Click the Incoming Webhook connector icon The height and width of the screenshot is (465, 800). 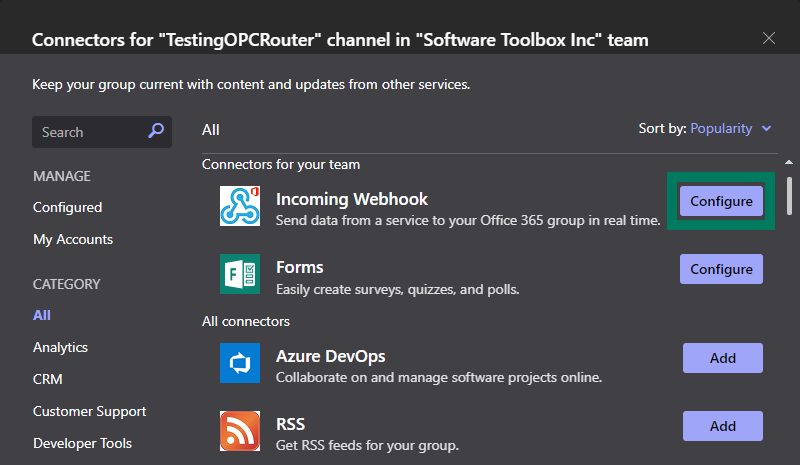coord(240,206)
